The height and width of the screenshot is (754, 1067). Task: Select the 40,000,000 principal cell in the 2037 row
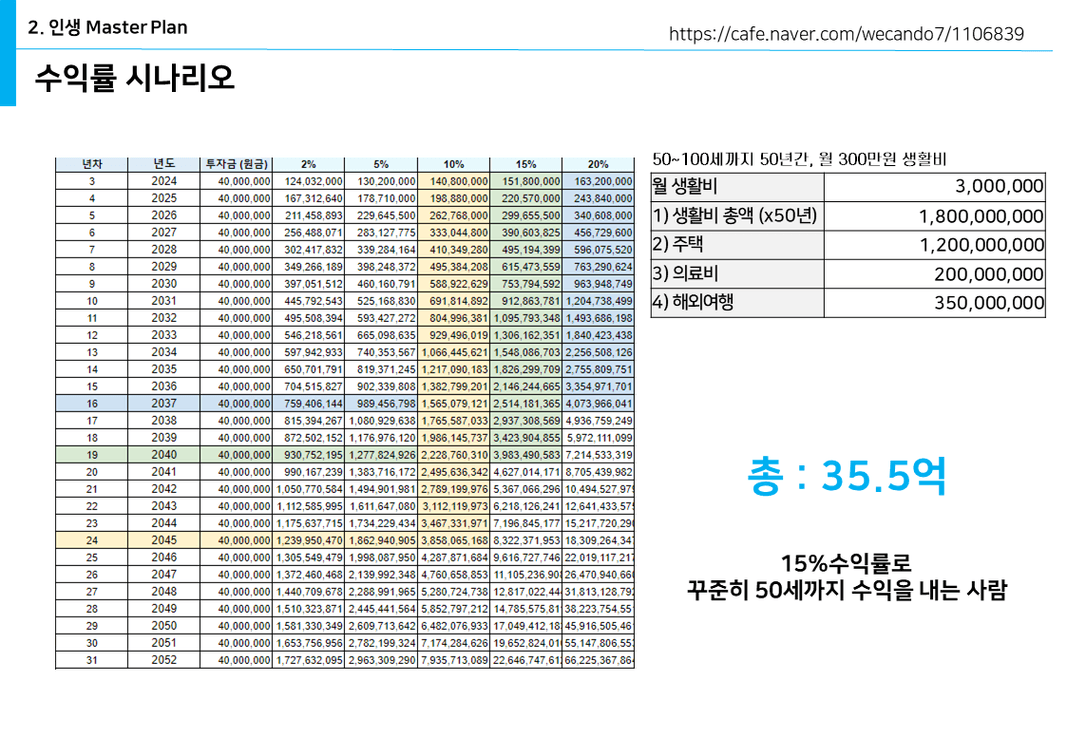coord(237,404)
